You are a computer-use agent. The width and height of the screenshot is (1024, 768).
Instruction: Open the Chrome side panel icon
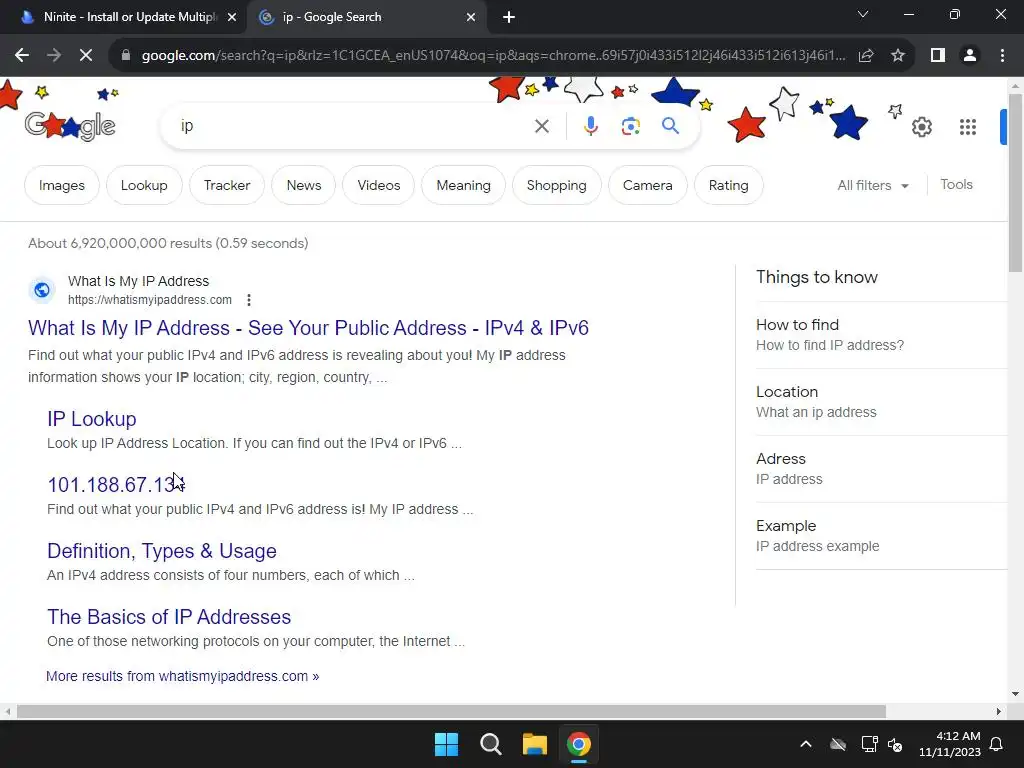pos(938,56)
